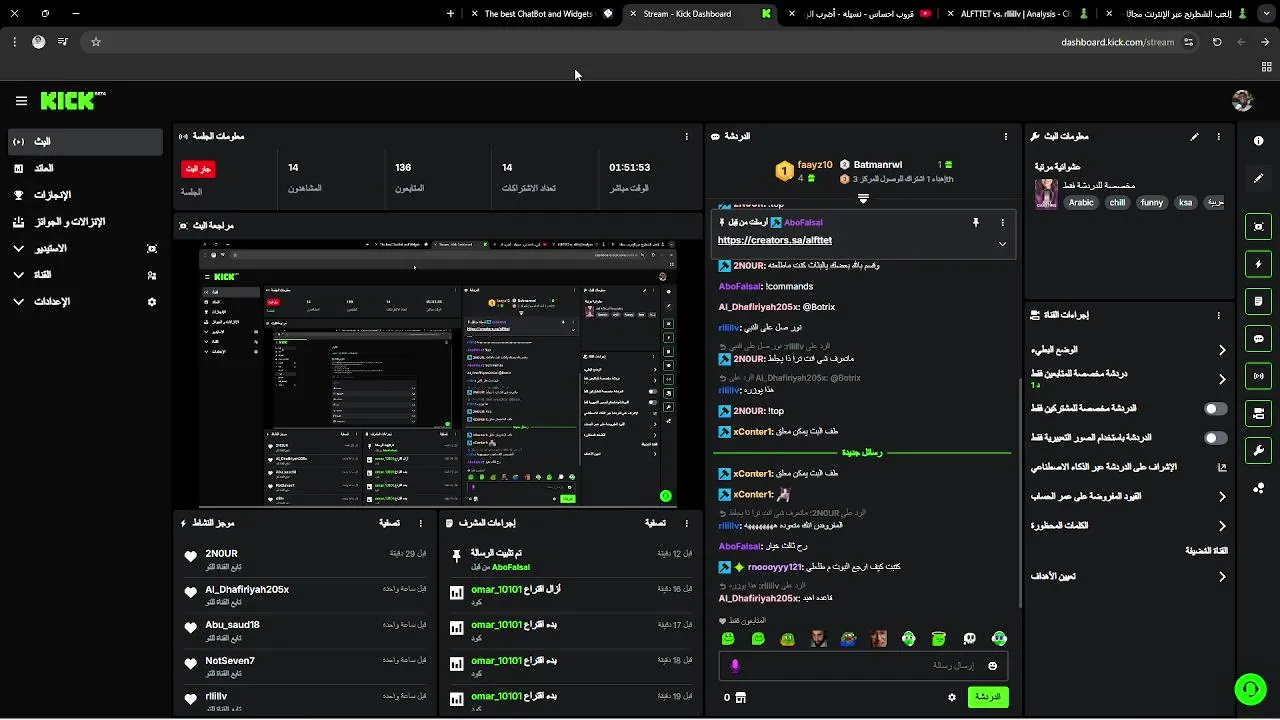Open a new browser tab
This screenshot has width=1280, height=720.
[450, 14]
